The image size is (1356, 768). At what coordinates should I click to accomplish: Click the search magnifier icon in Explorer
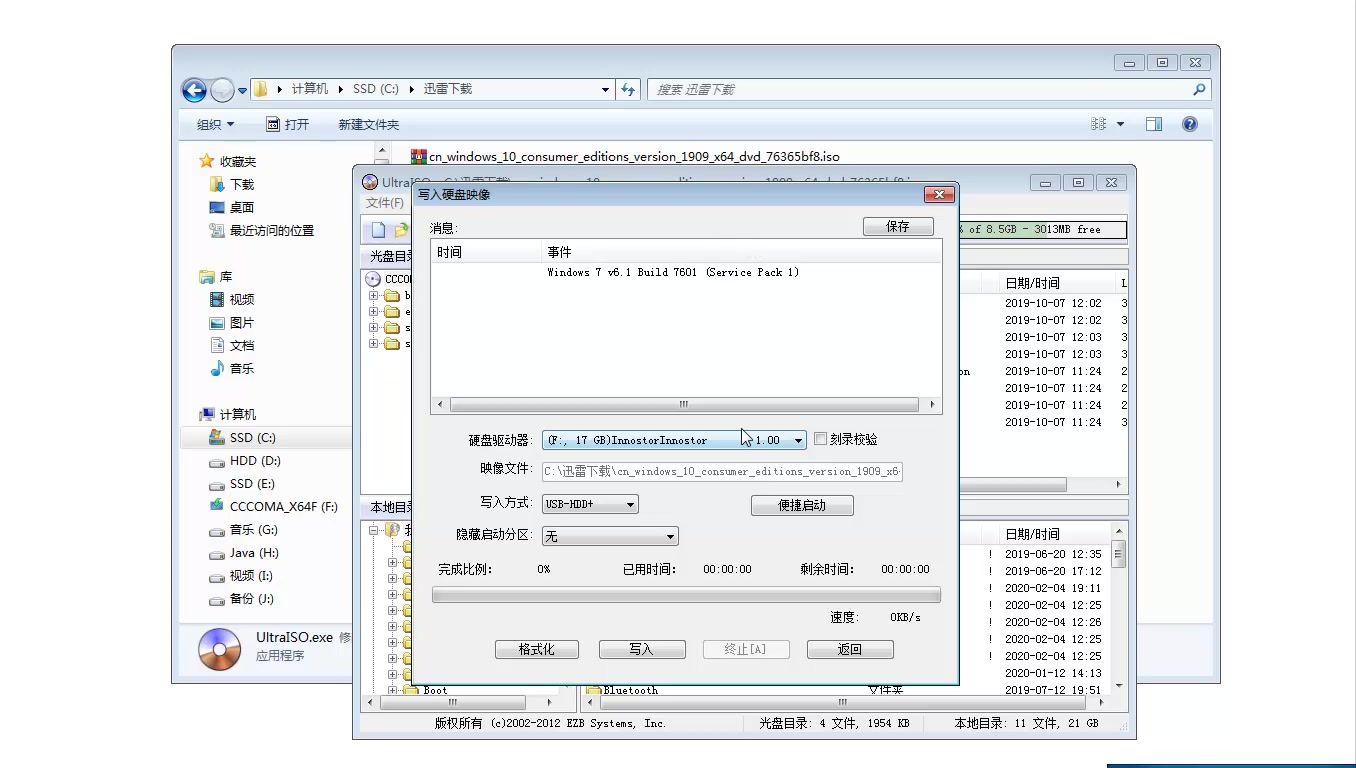click(x=1199, y=89)
